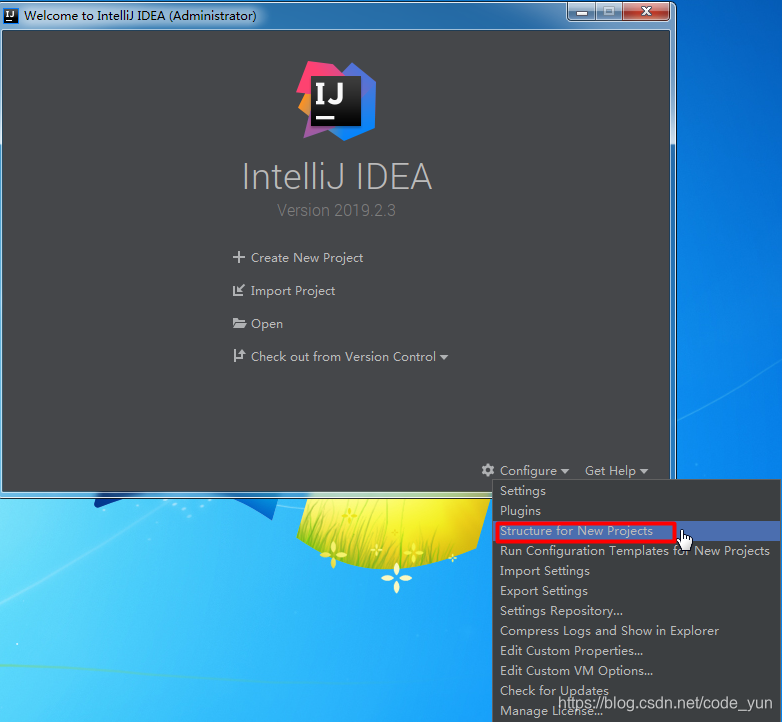Open Manage License... entry
782x722 pixels.
[x=636, y=711]
